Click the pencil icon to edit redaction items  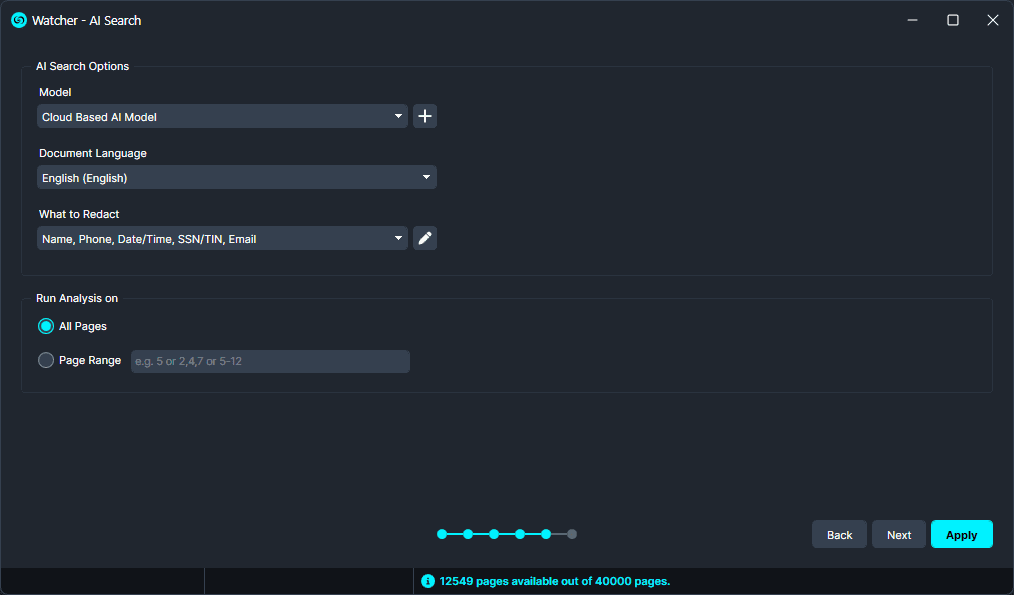[x=425, y=238]
